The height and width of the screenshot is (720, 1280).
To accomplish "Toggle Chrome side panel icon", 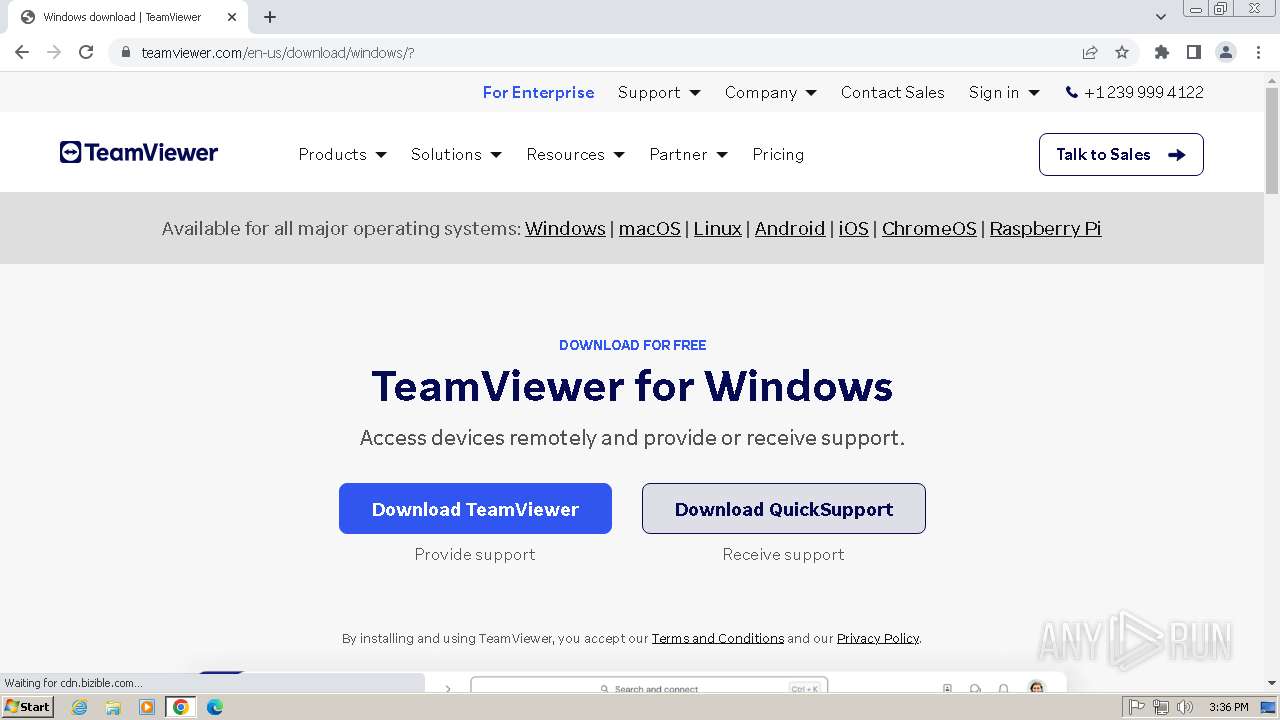I will click(1193, 52).
